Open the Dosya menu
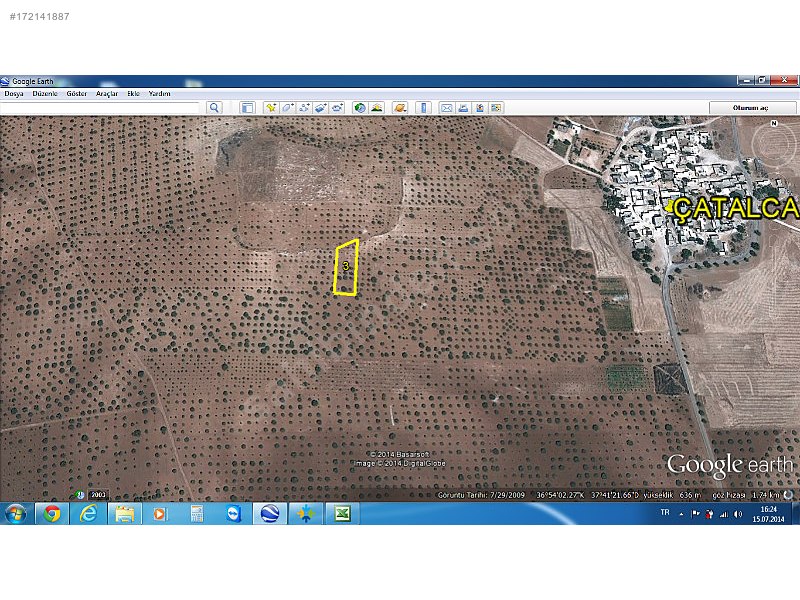Viewport: 800px width, 600px height. click(14, 94)
